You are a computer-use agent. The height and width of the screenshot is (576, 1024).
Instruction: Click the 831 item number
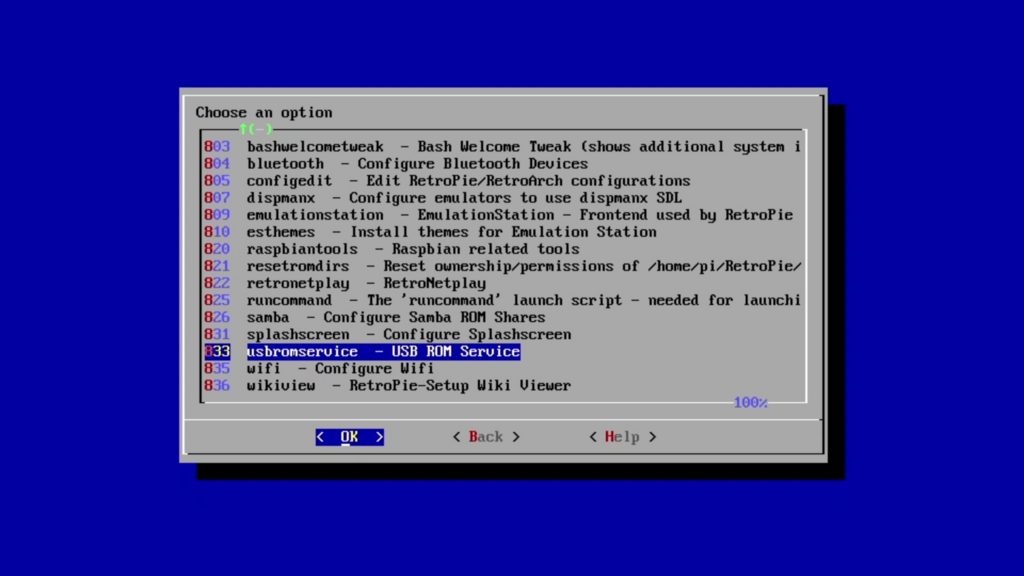[x=217, y=334]
